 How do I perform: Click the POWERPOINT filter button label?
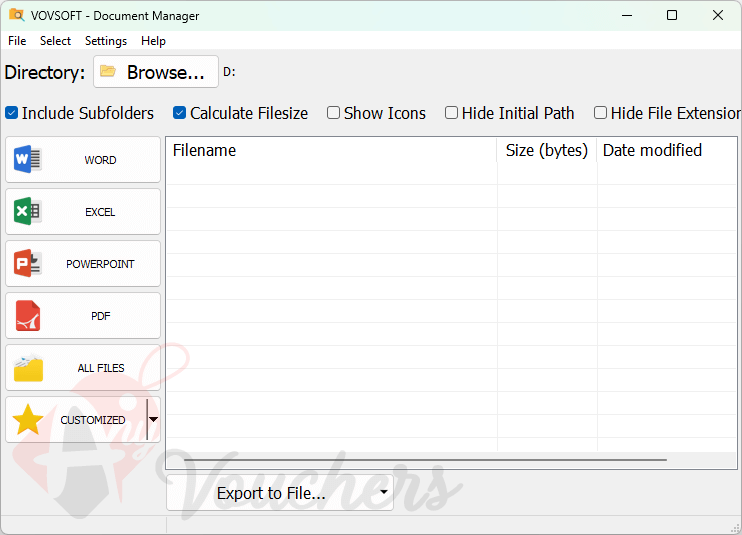[x=100, y=264]
